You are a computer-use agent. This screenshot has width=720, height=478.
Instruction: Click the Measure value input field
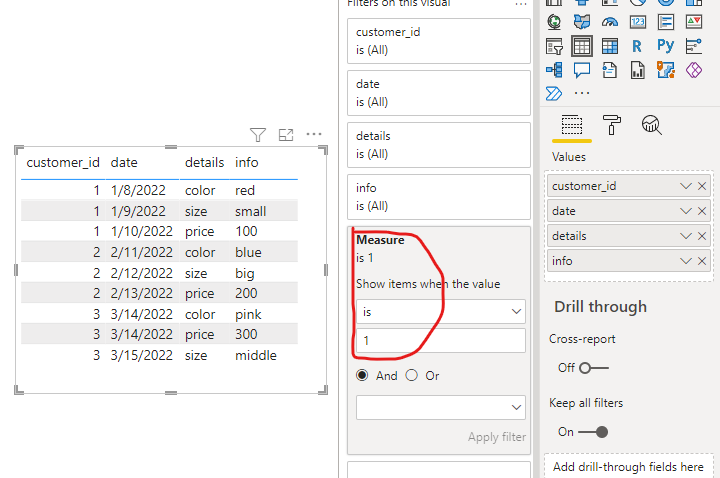tap(440, 341)
